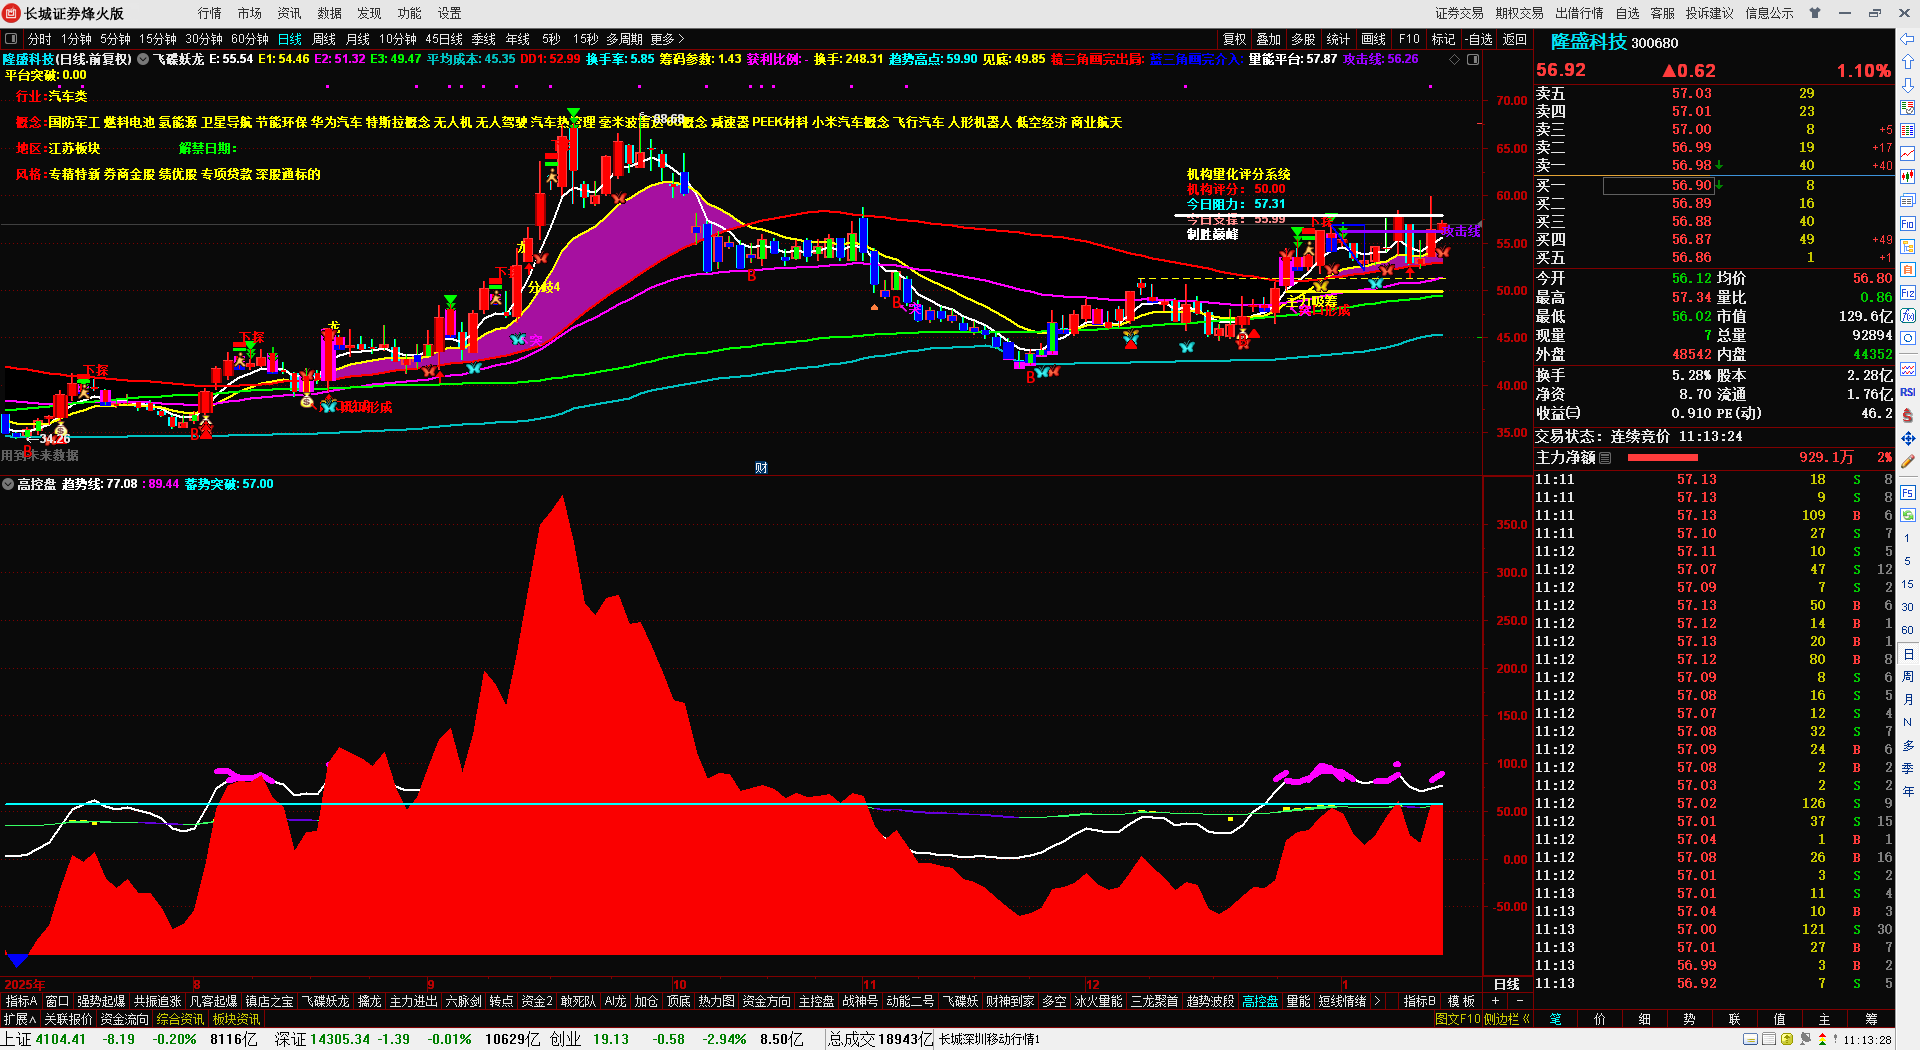Switch chart period to 5分钟
Image resolution: width=1920 pixels, height=1050 pixels.
115,39
